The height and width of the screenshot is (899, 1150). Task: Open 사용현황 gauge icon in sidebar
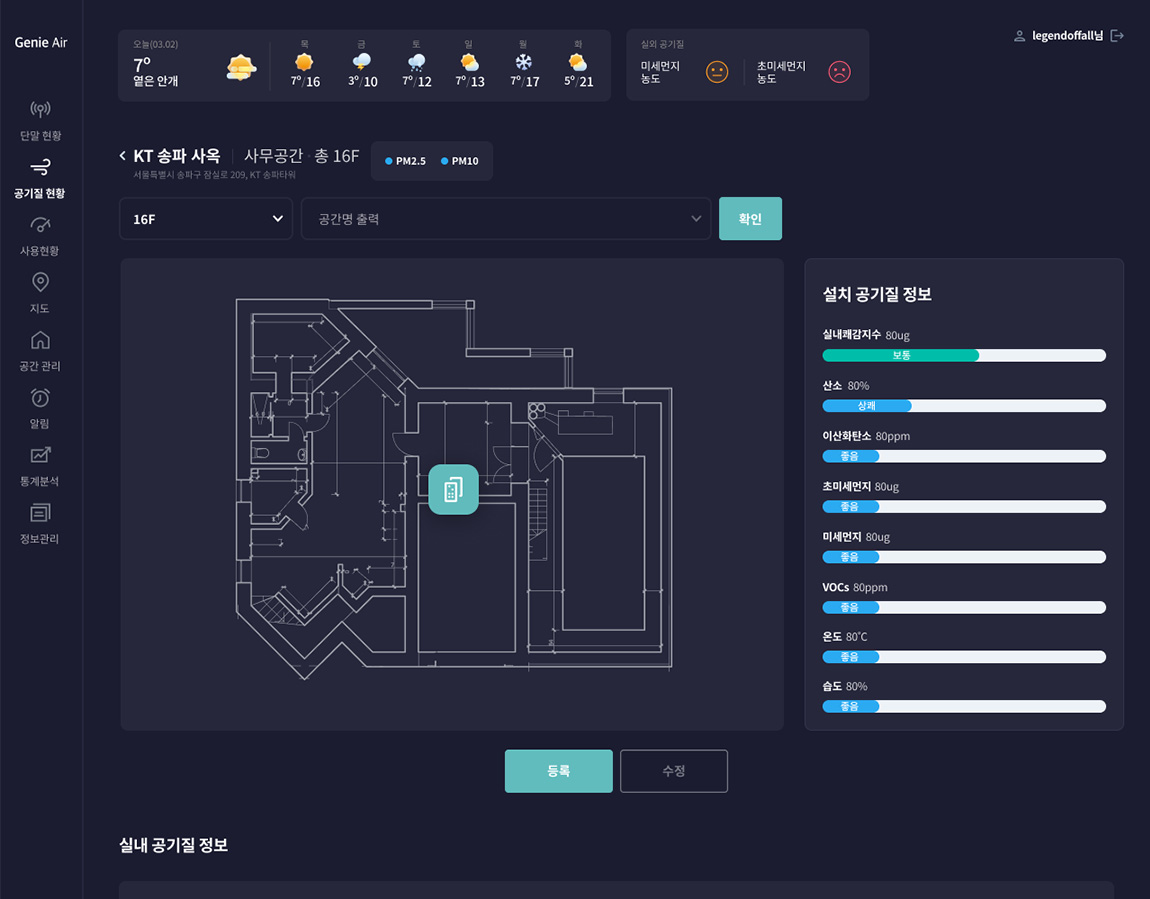(x=40, y=225)
